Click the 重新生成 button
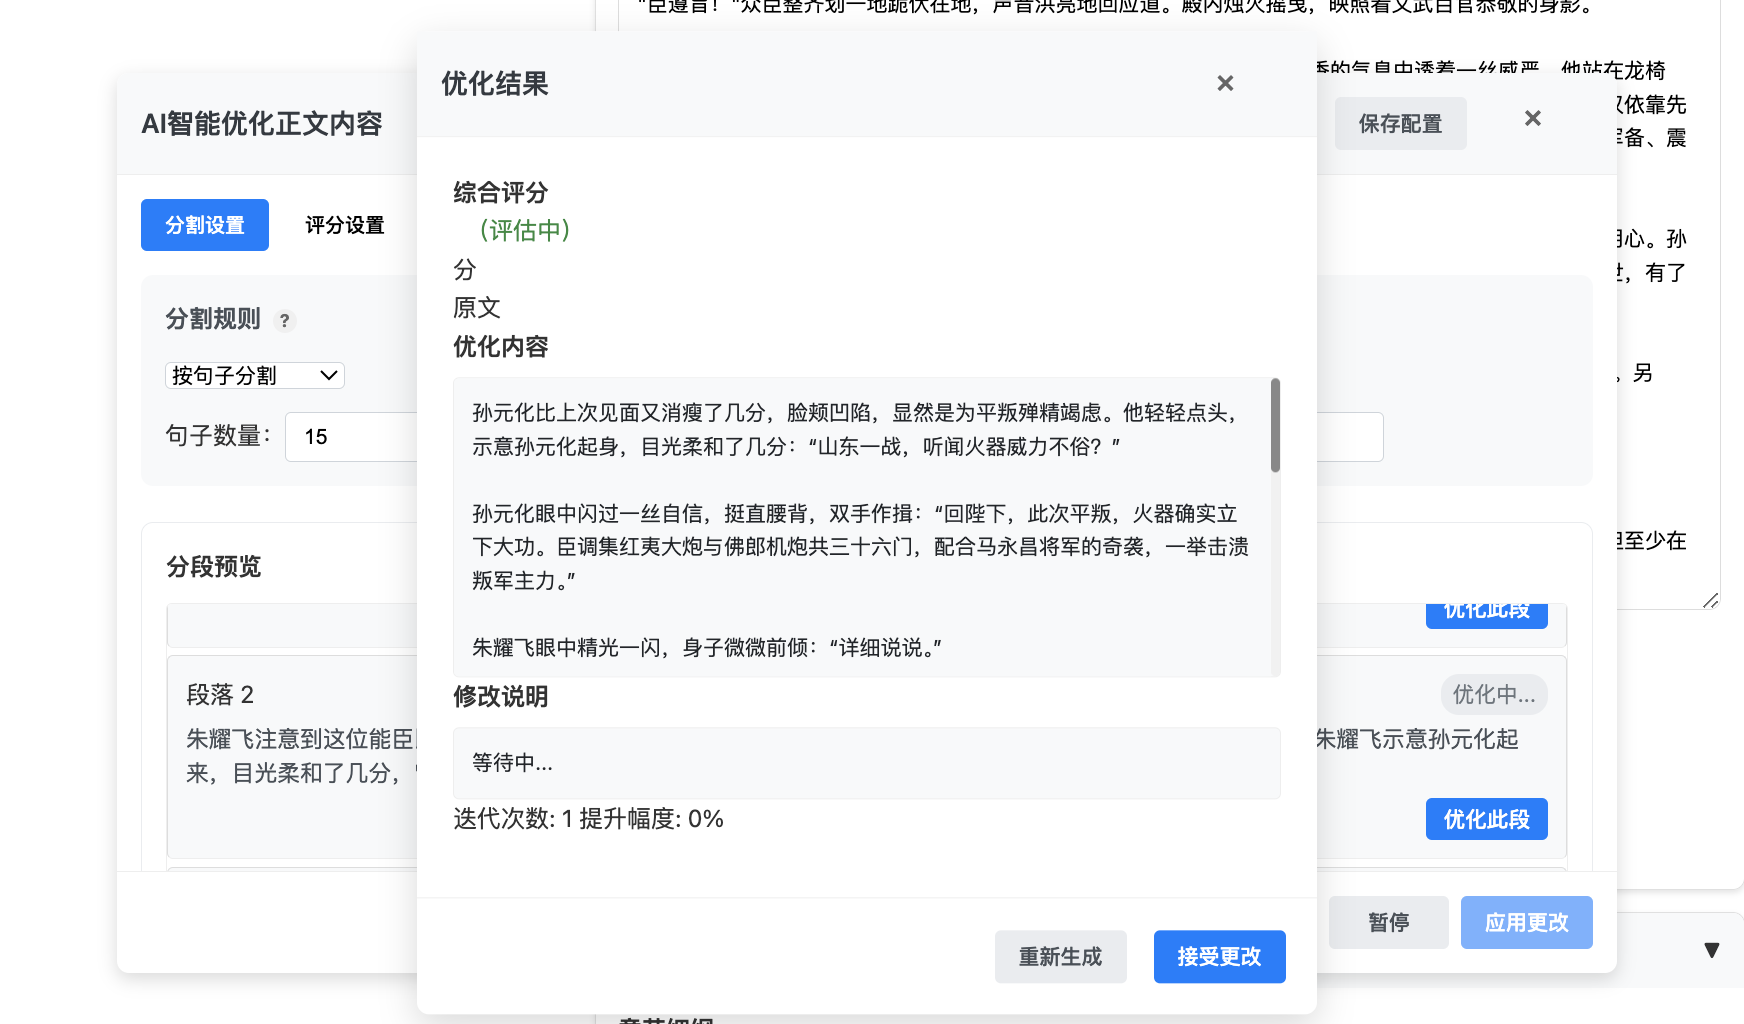1744x1024 pixels. [1060, 957]
